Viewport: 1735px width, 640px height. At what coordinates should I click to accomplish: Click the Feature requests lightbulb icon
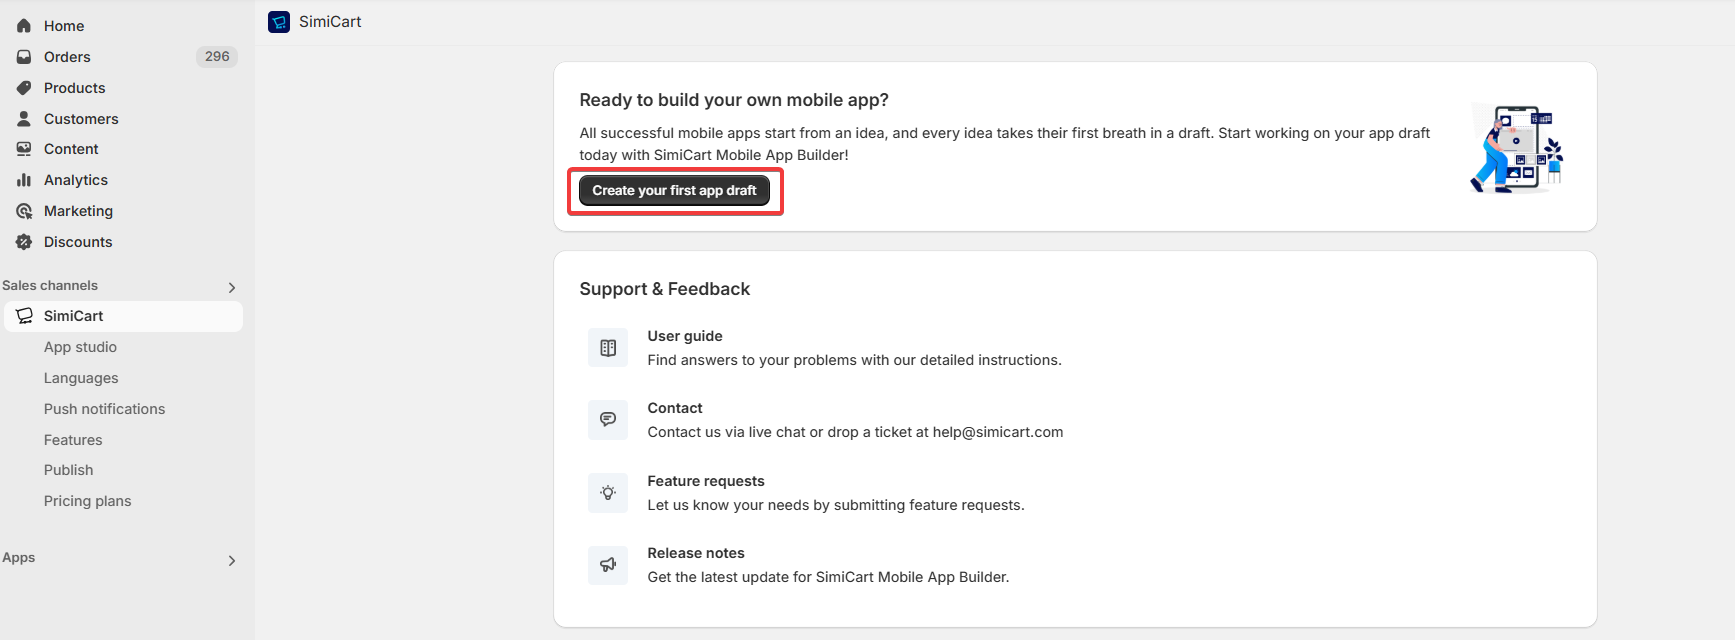point(608,493)
